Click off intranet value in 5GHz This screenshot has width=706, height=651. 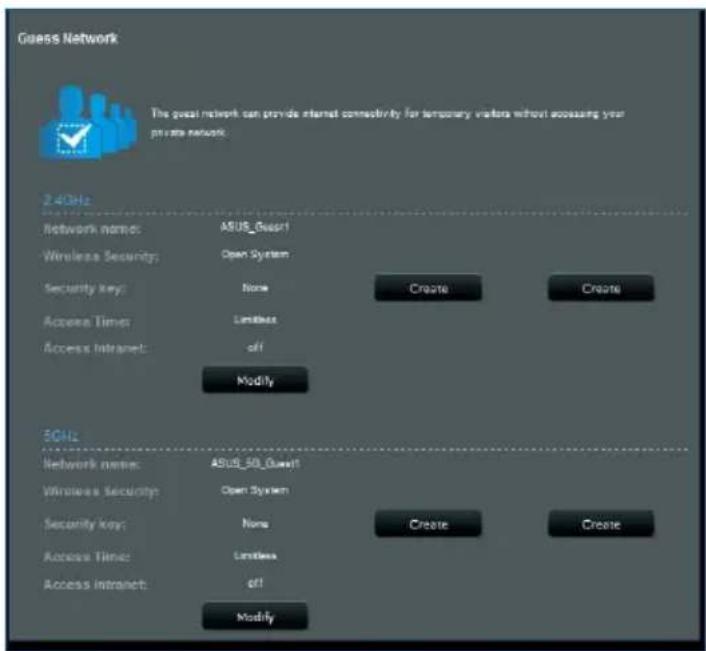coord(255,583)
